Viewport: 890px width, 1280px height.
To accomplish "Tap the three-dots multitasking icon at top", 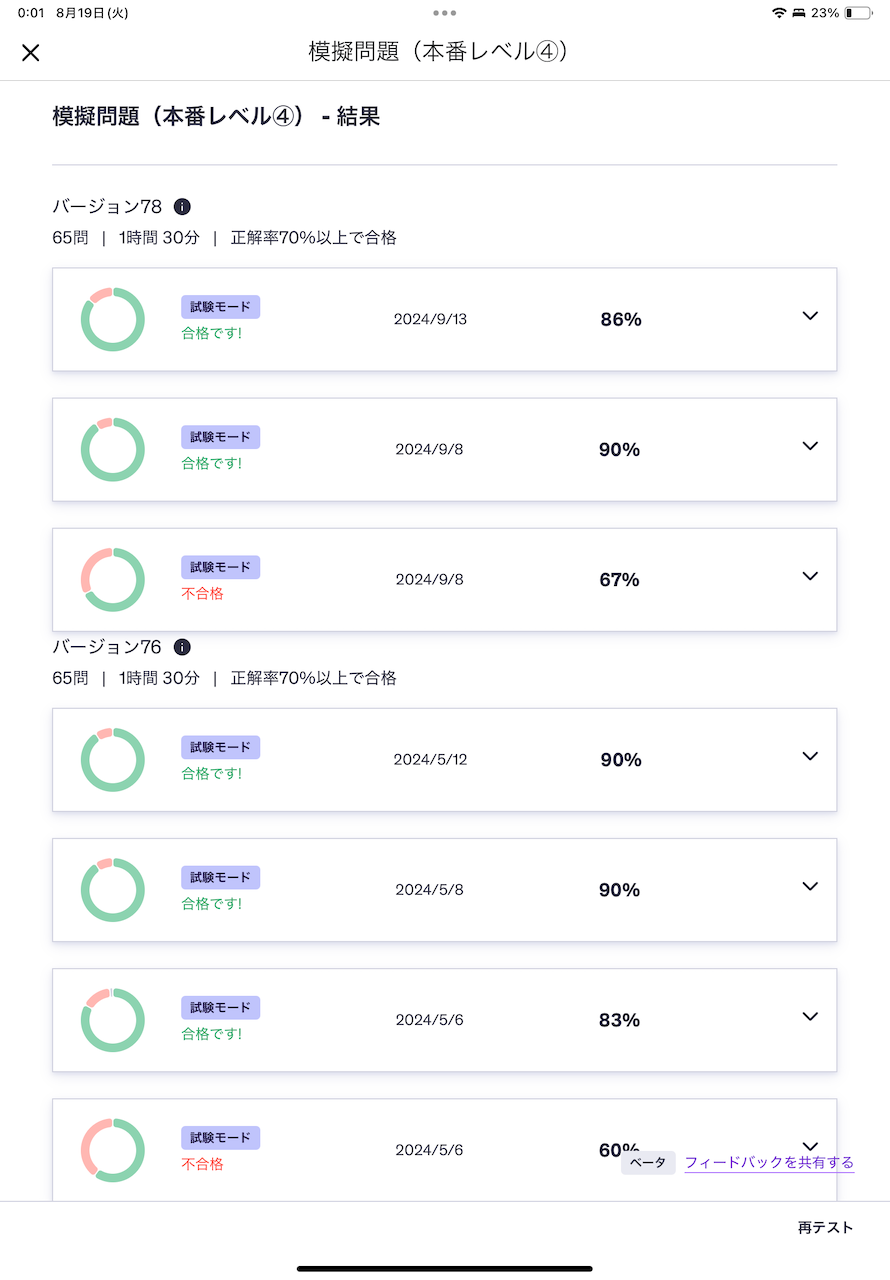I will pyautogui.click(x=445, y=13).
